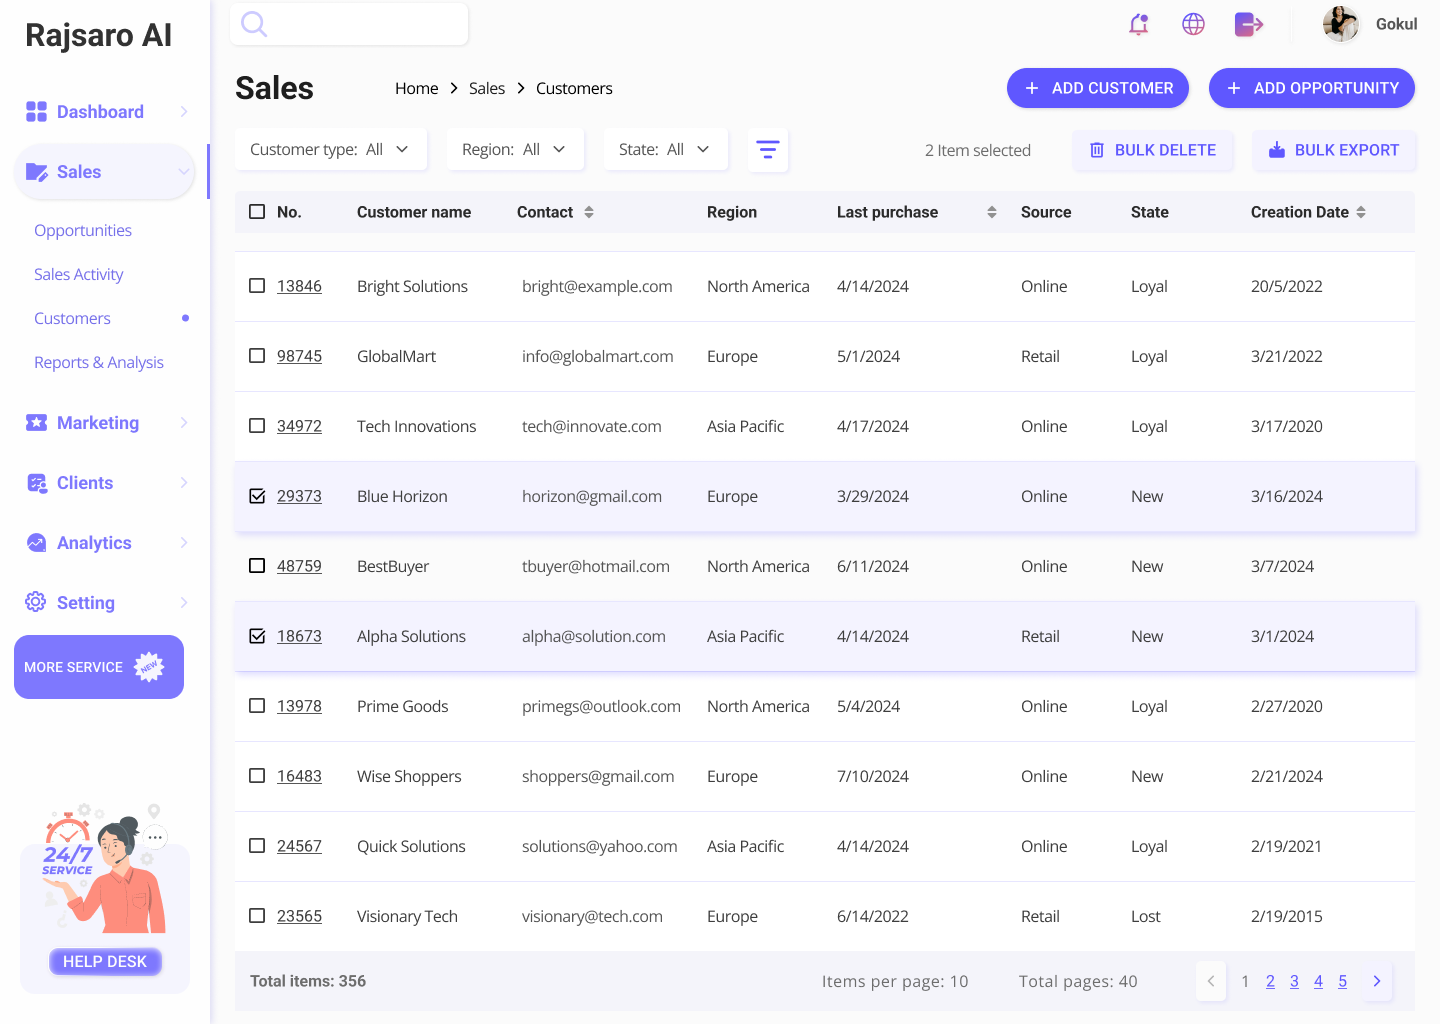Open the Region filter dropdown
This screenshot has height=1024, width=1440.
[x=514, y=150]
